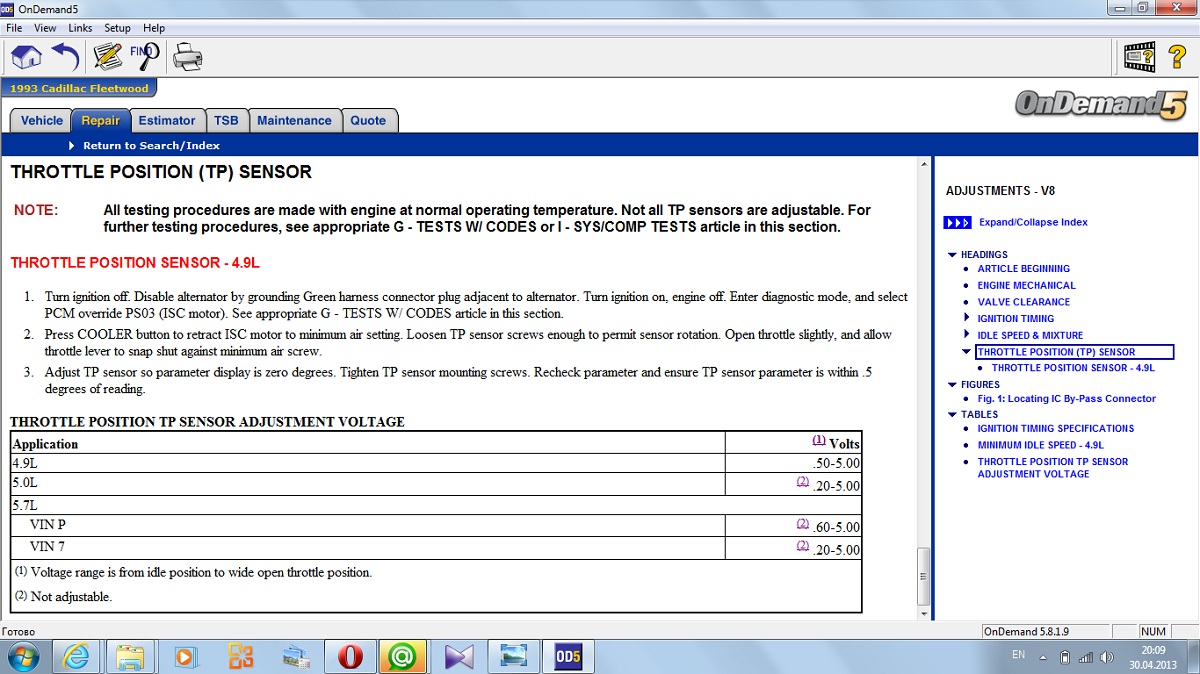Expand the IDLE SPEED & MIXTURE node
1200x674 pixels.
pos(966,335)
